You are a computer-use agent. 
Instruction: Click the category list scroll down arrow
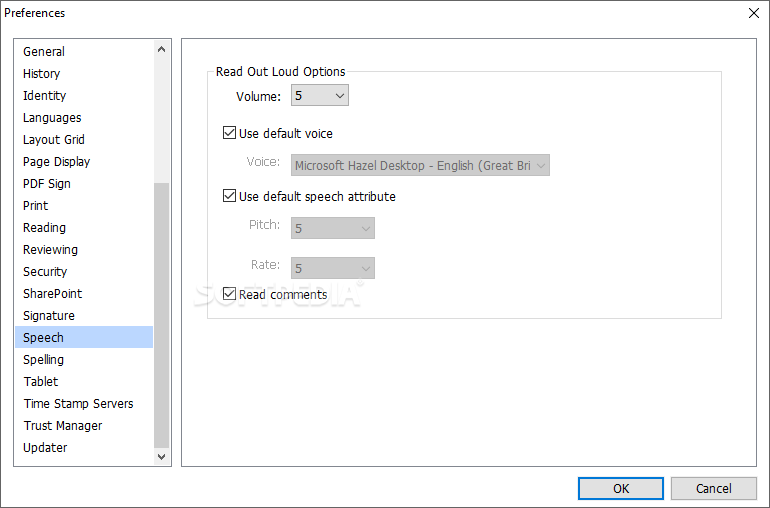(x=161, y=456)
